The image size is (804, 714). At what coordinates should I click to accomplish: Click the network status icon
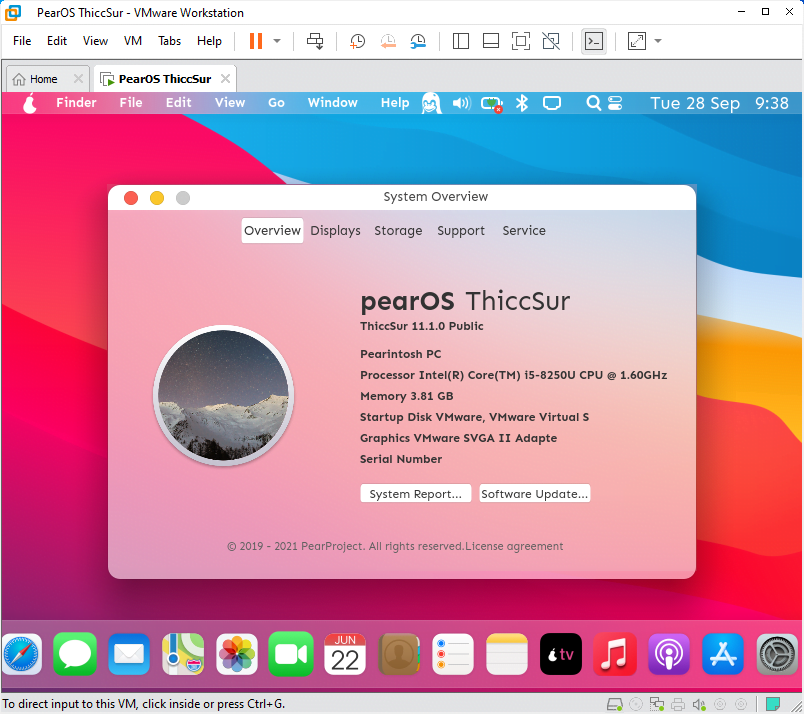[x=491, y=104]
